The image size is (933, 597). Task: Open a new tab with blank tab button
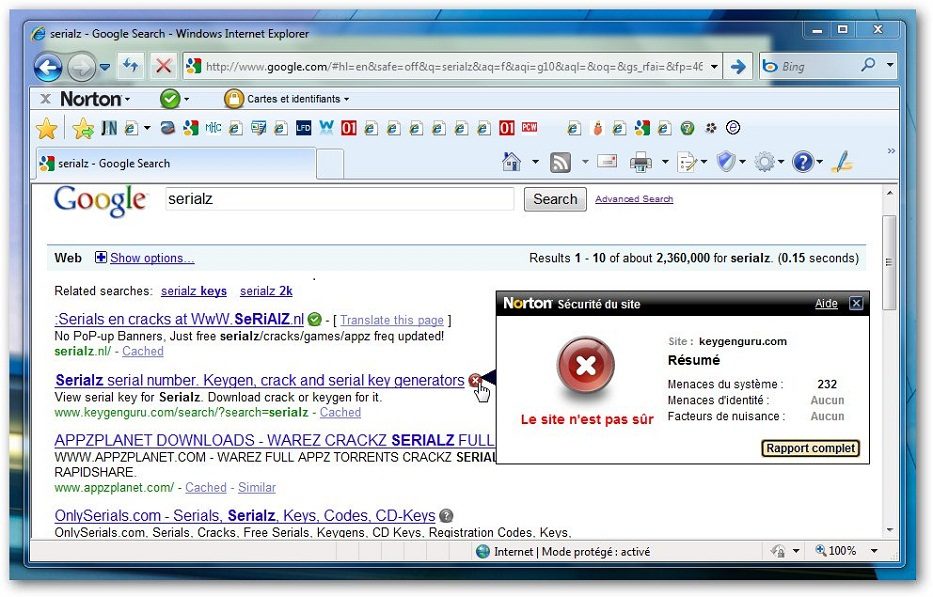coord(330,164)
